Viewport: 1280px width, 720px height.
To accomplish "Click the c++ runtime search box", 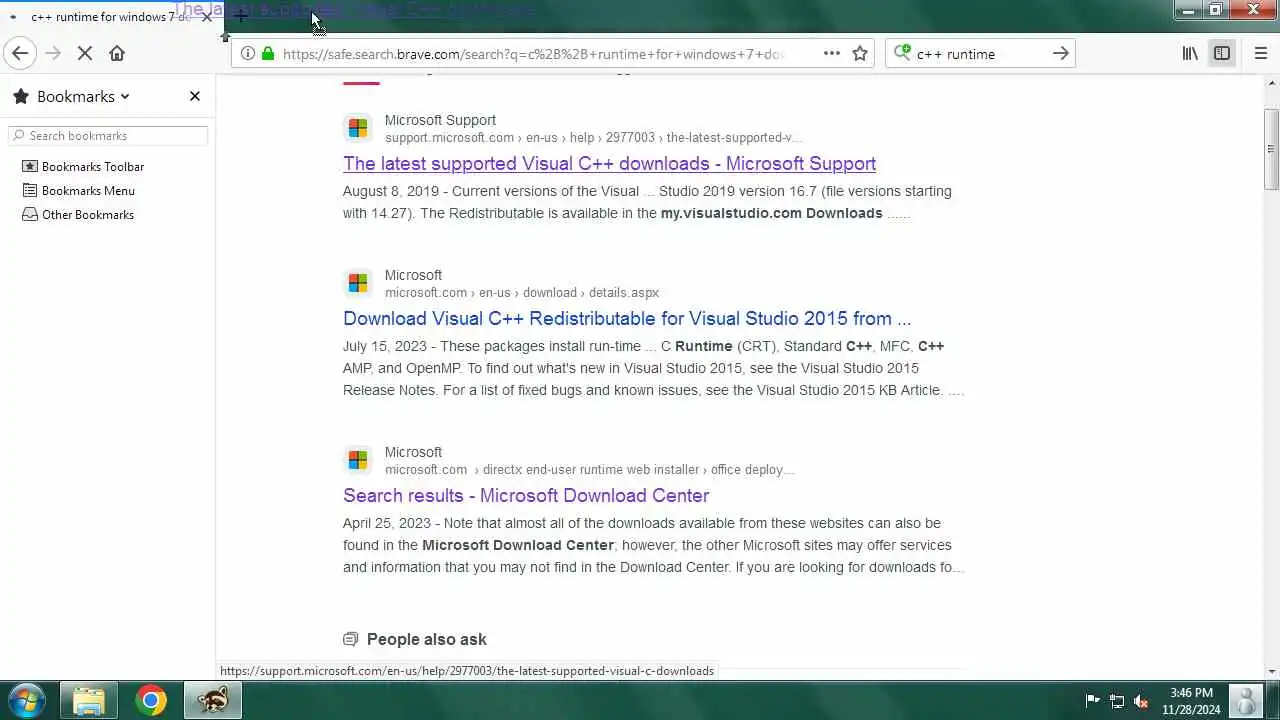I will (x=980, y=54).
